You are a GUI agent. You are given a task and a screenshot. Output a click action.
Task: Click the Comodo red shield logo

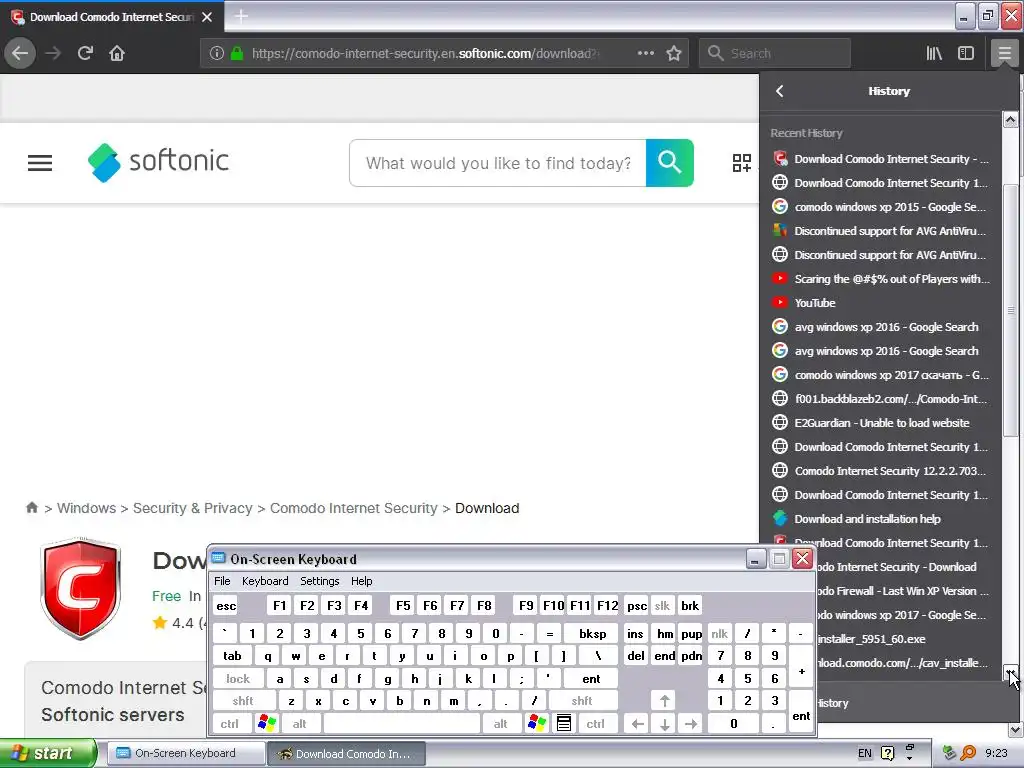[x=81, y=588]
